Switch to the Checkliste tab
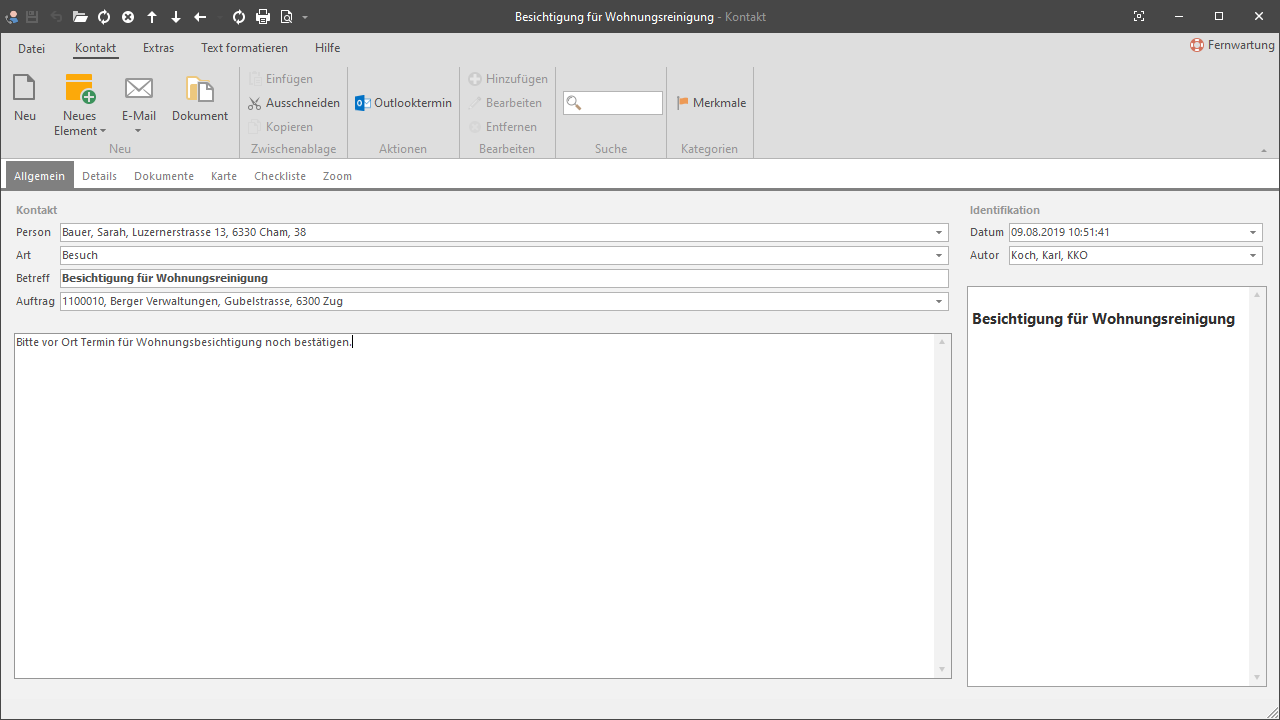The image size is (1280, 720). 280,176
